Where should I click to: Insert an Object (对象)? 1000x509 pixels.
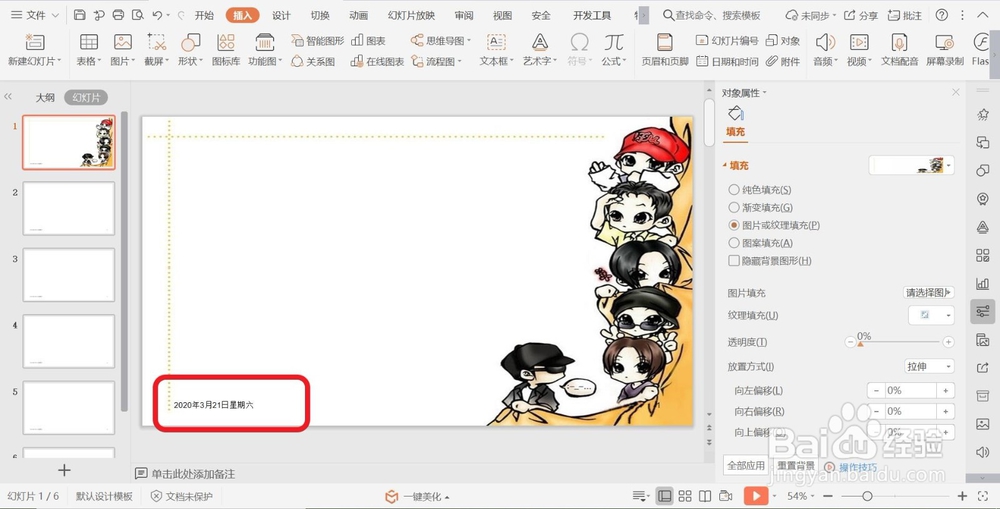coord(783,41)
